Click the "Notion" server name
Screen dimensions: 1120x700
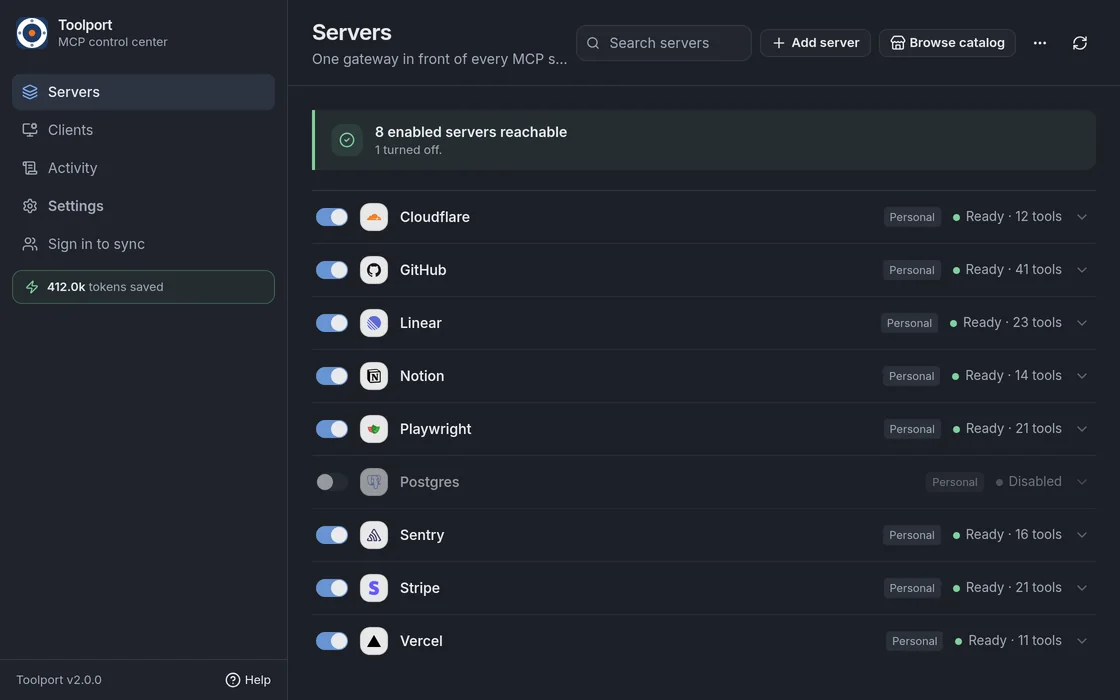(422, 376)
